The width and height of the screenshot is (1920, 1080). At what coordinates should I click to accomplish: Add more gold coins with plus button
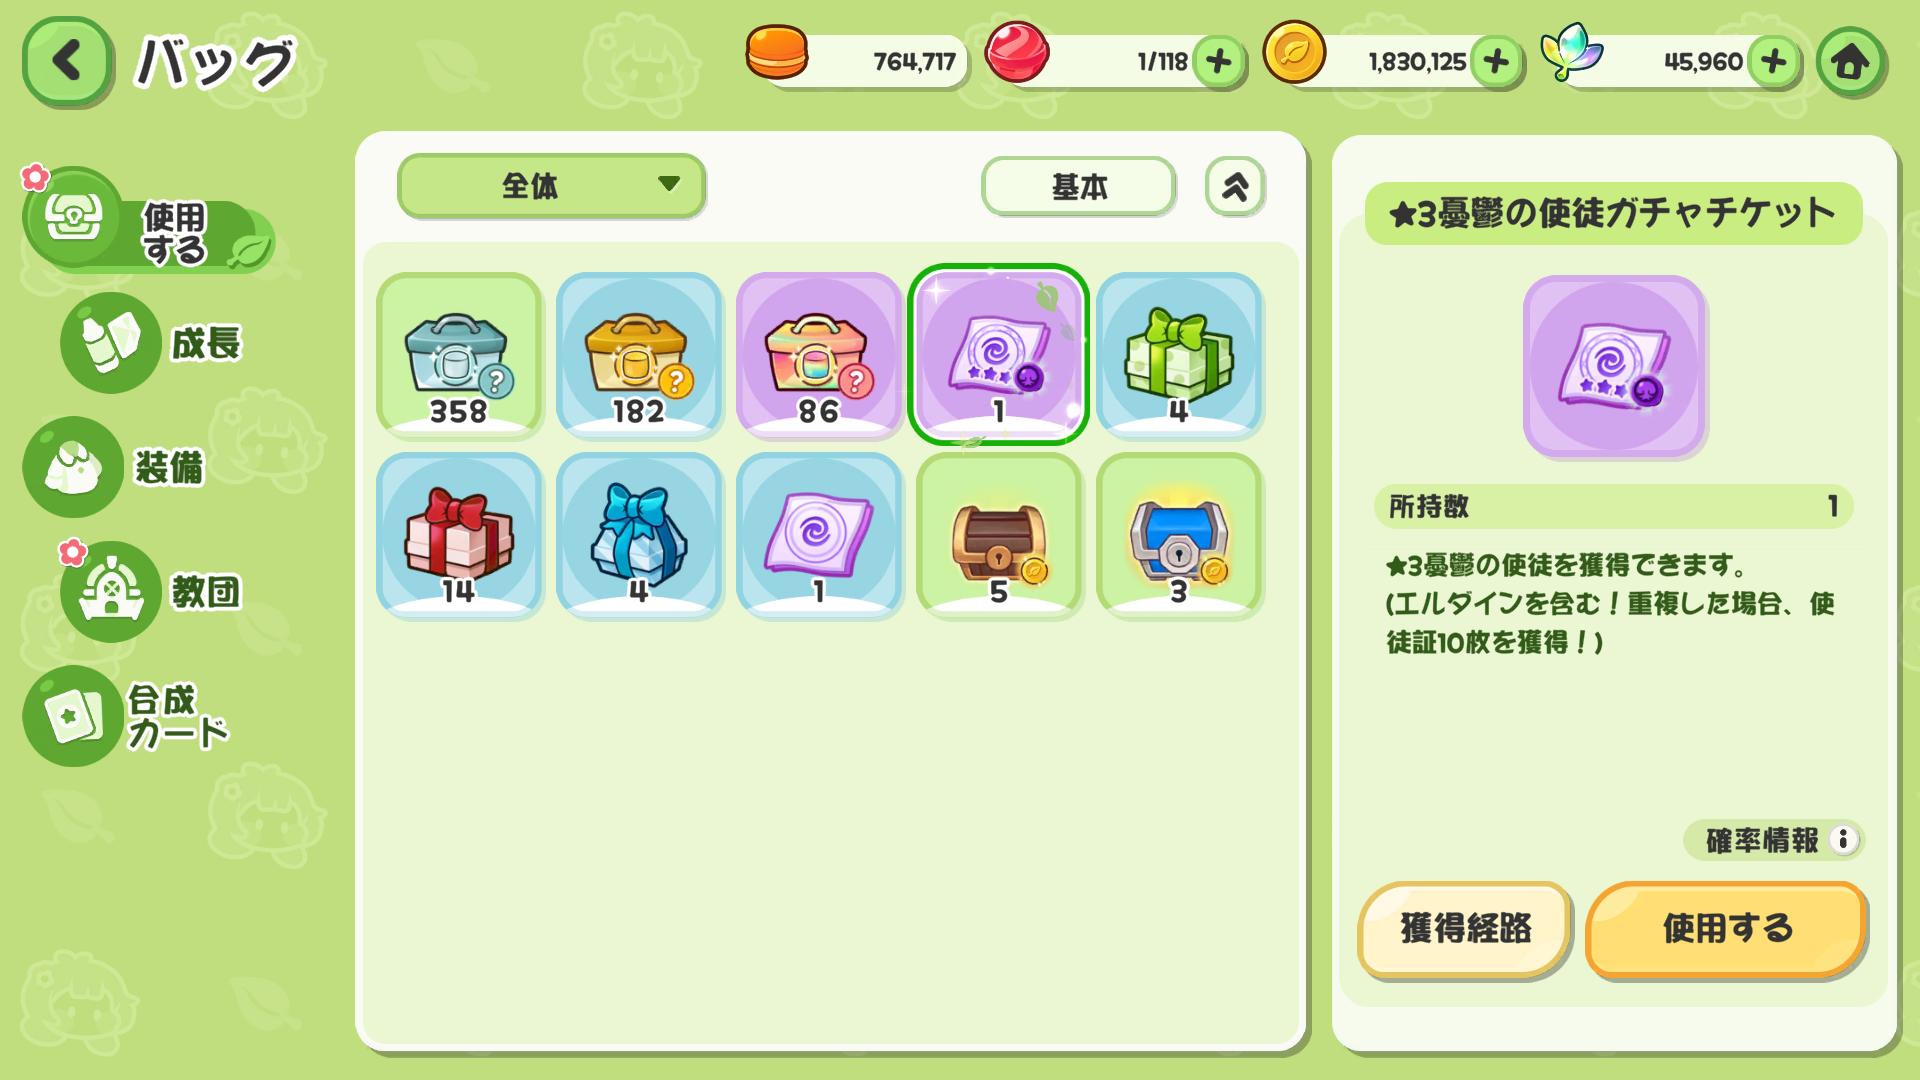pyautogui.click(x=1496, y=62)
